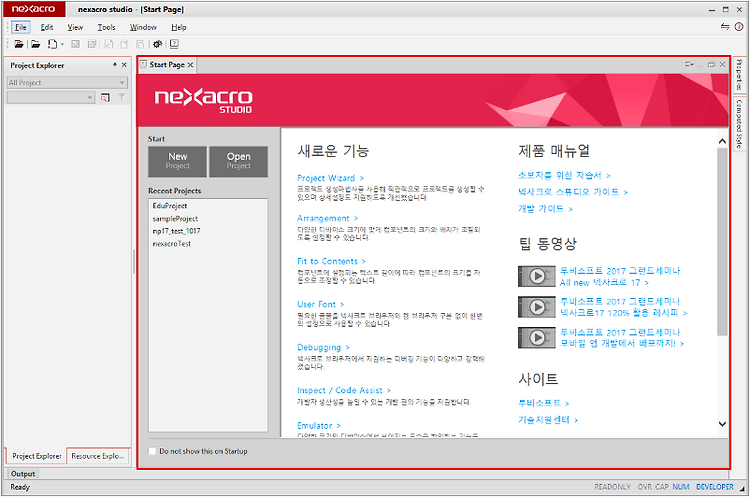Click the Open folder toolbar icon

(35, 44)
